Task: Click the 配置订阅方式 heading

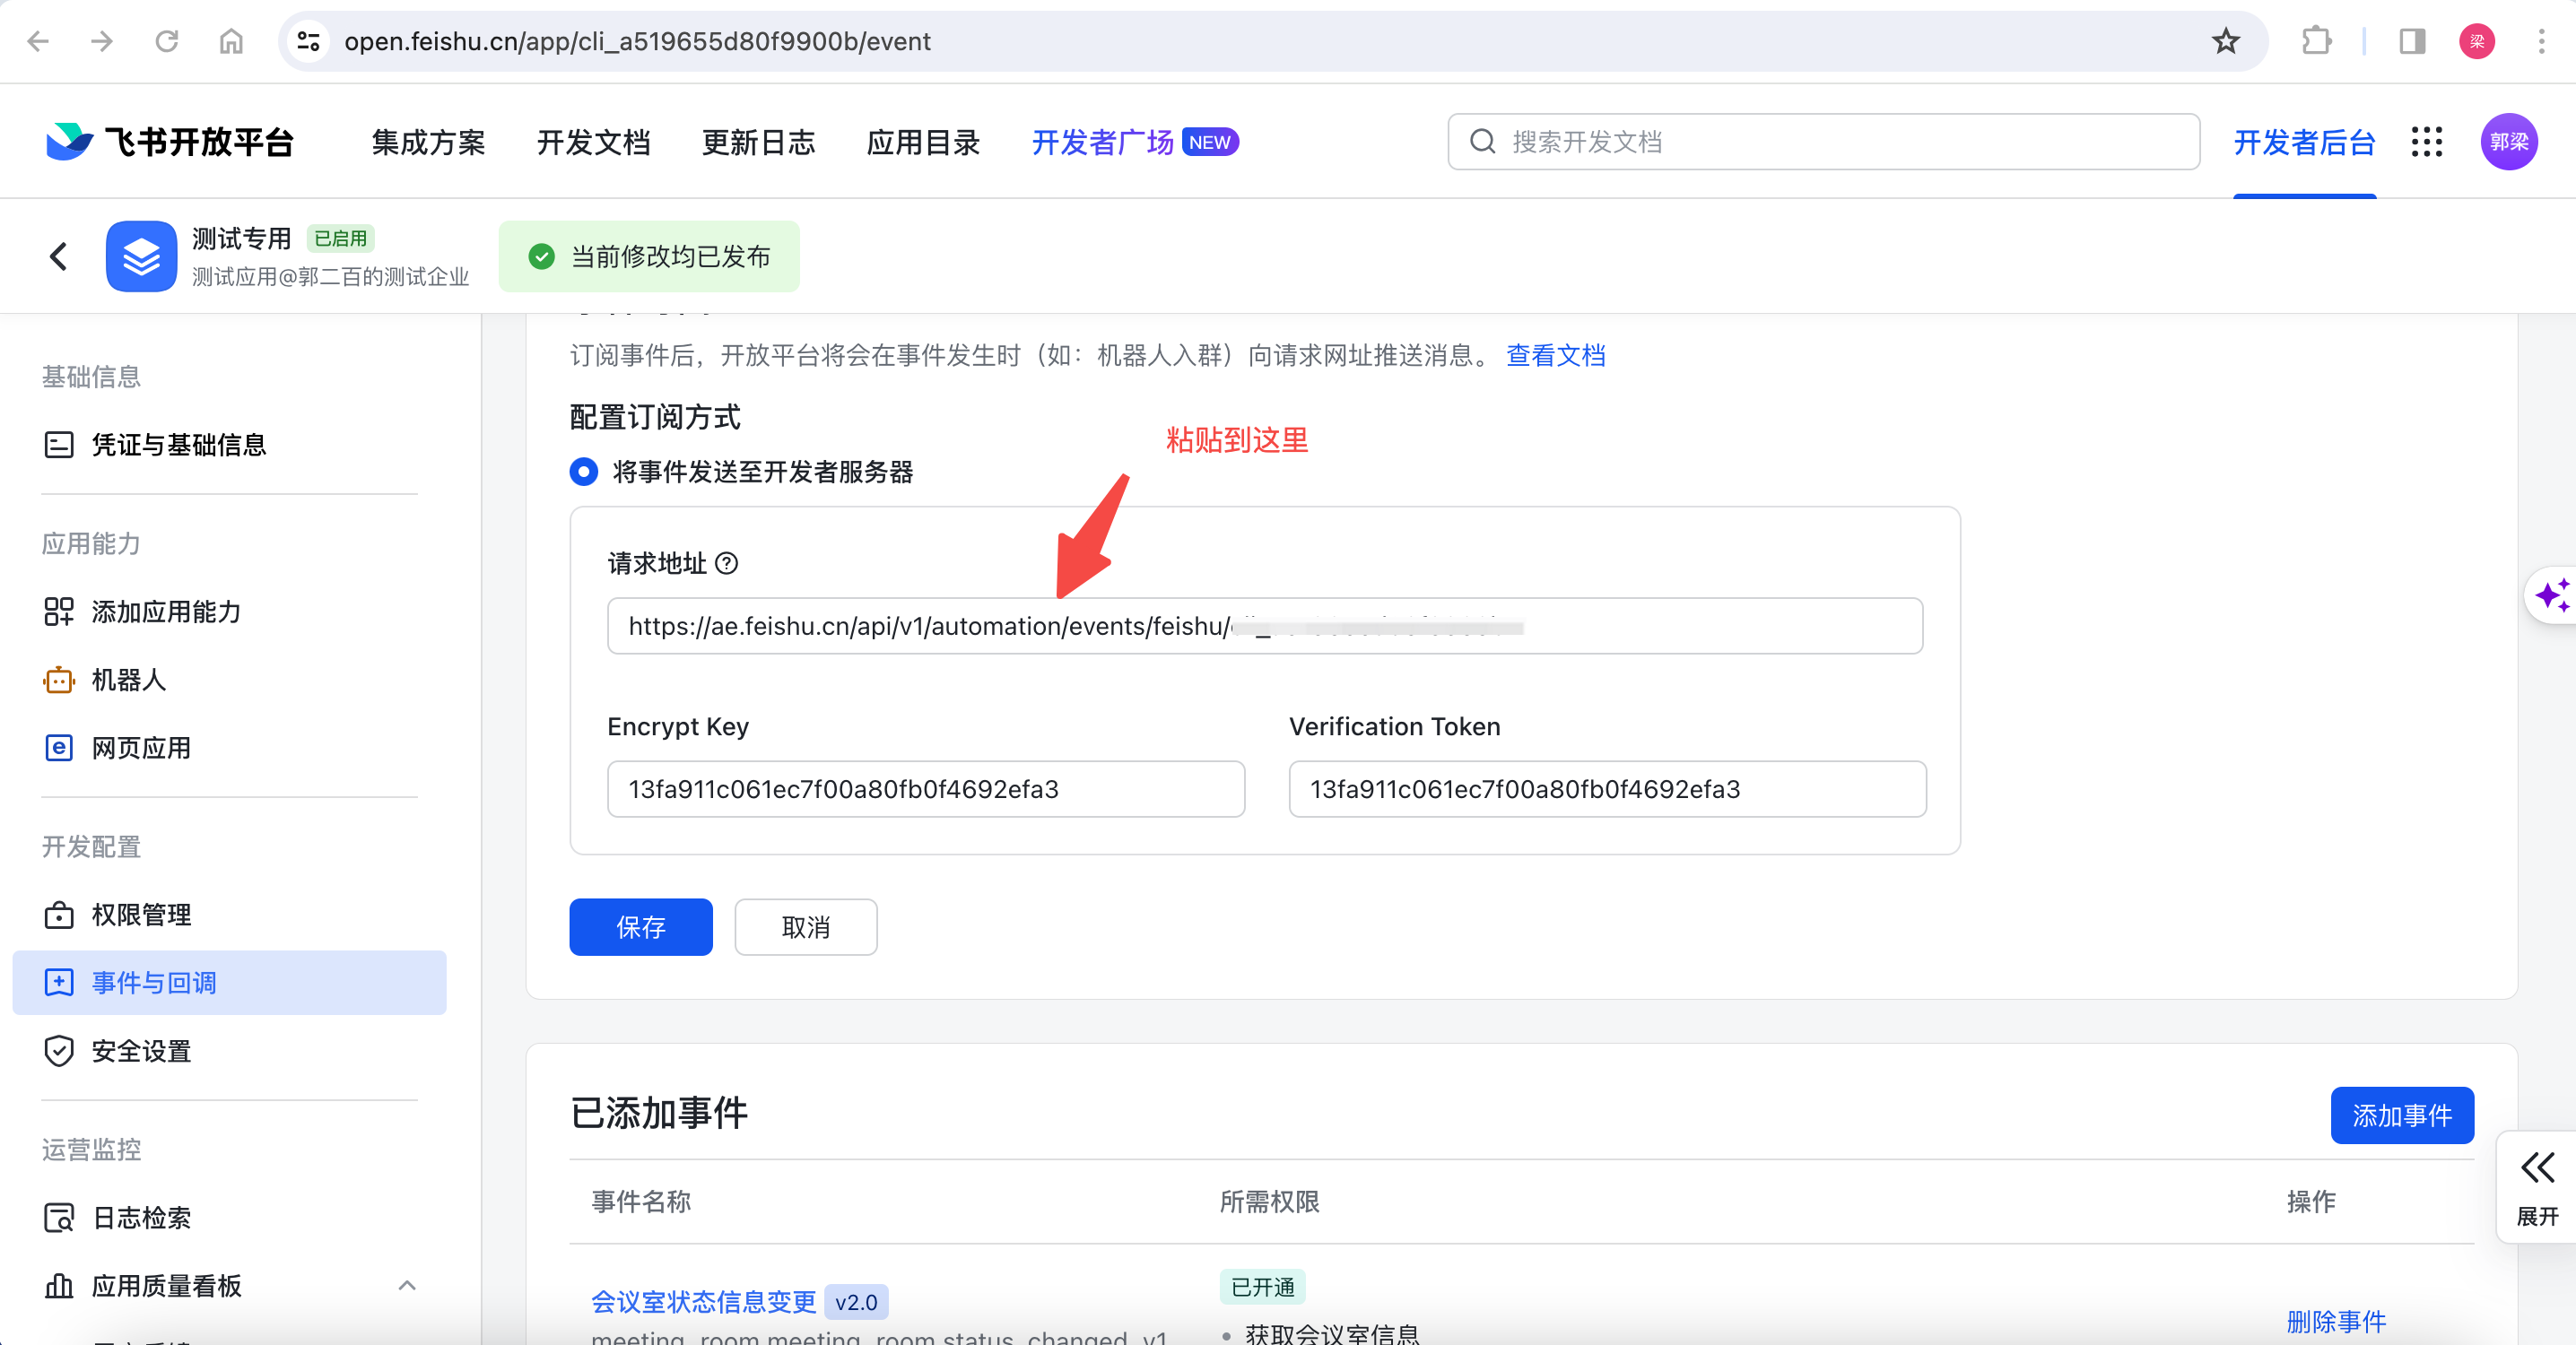Action: pyautogui.click(x=655, y=417)
